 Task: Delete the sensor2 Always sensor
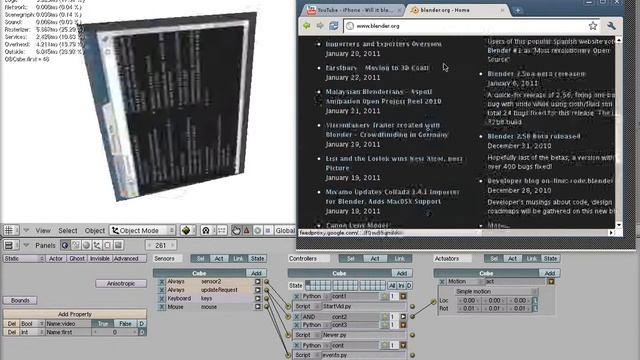coord(161,282)
